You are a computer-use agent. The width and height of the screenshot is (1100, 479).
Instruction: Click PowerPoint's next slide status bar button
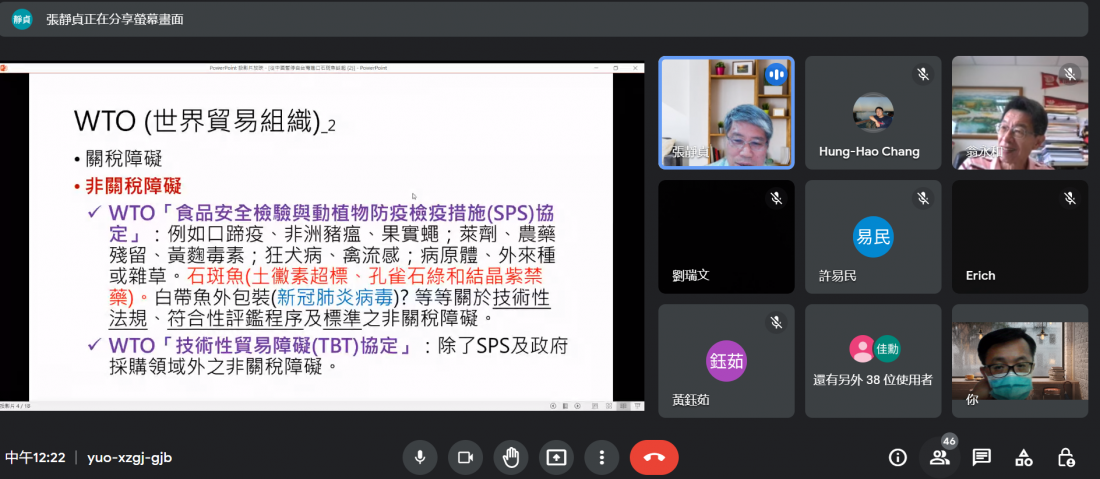577,405
